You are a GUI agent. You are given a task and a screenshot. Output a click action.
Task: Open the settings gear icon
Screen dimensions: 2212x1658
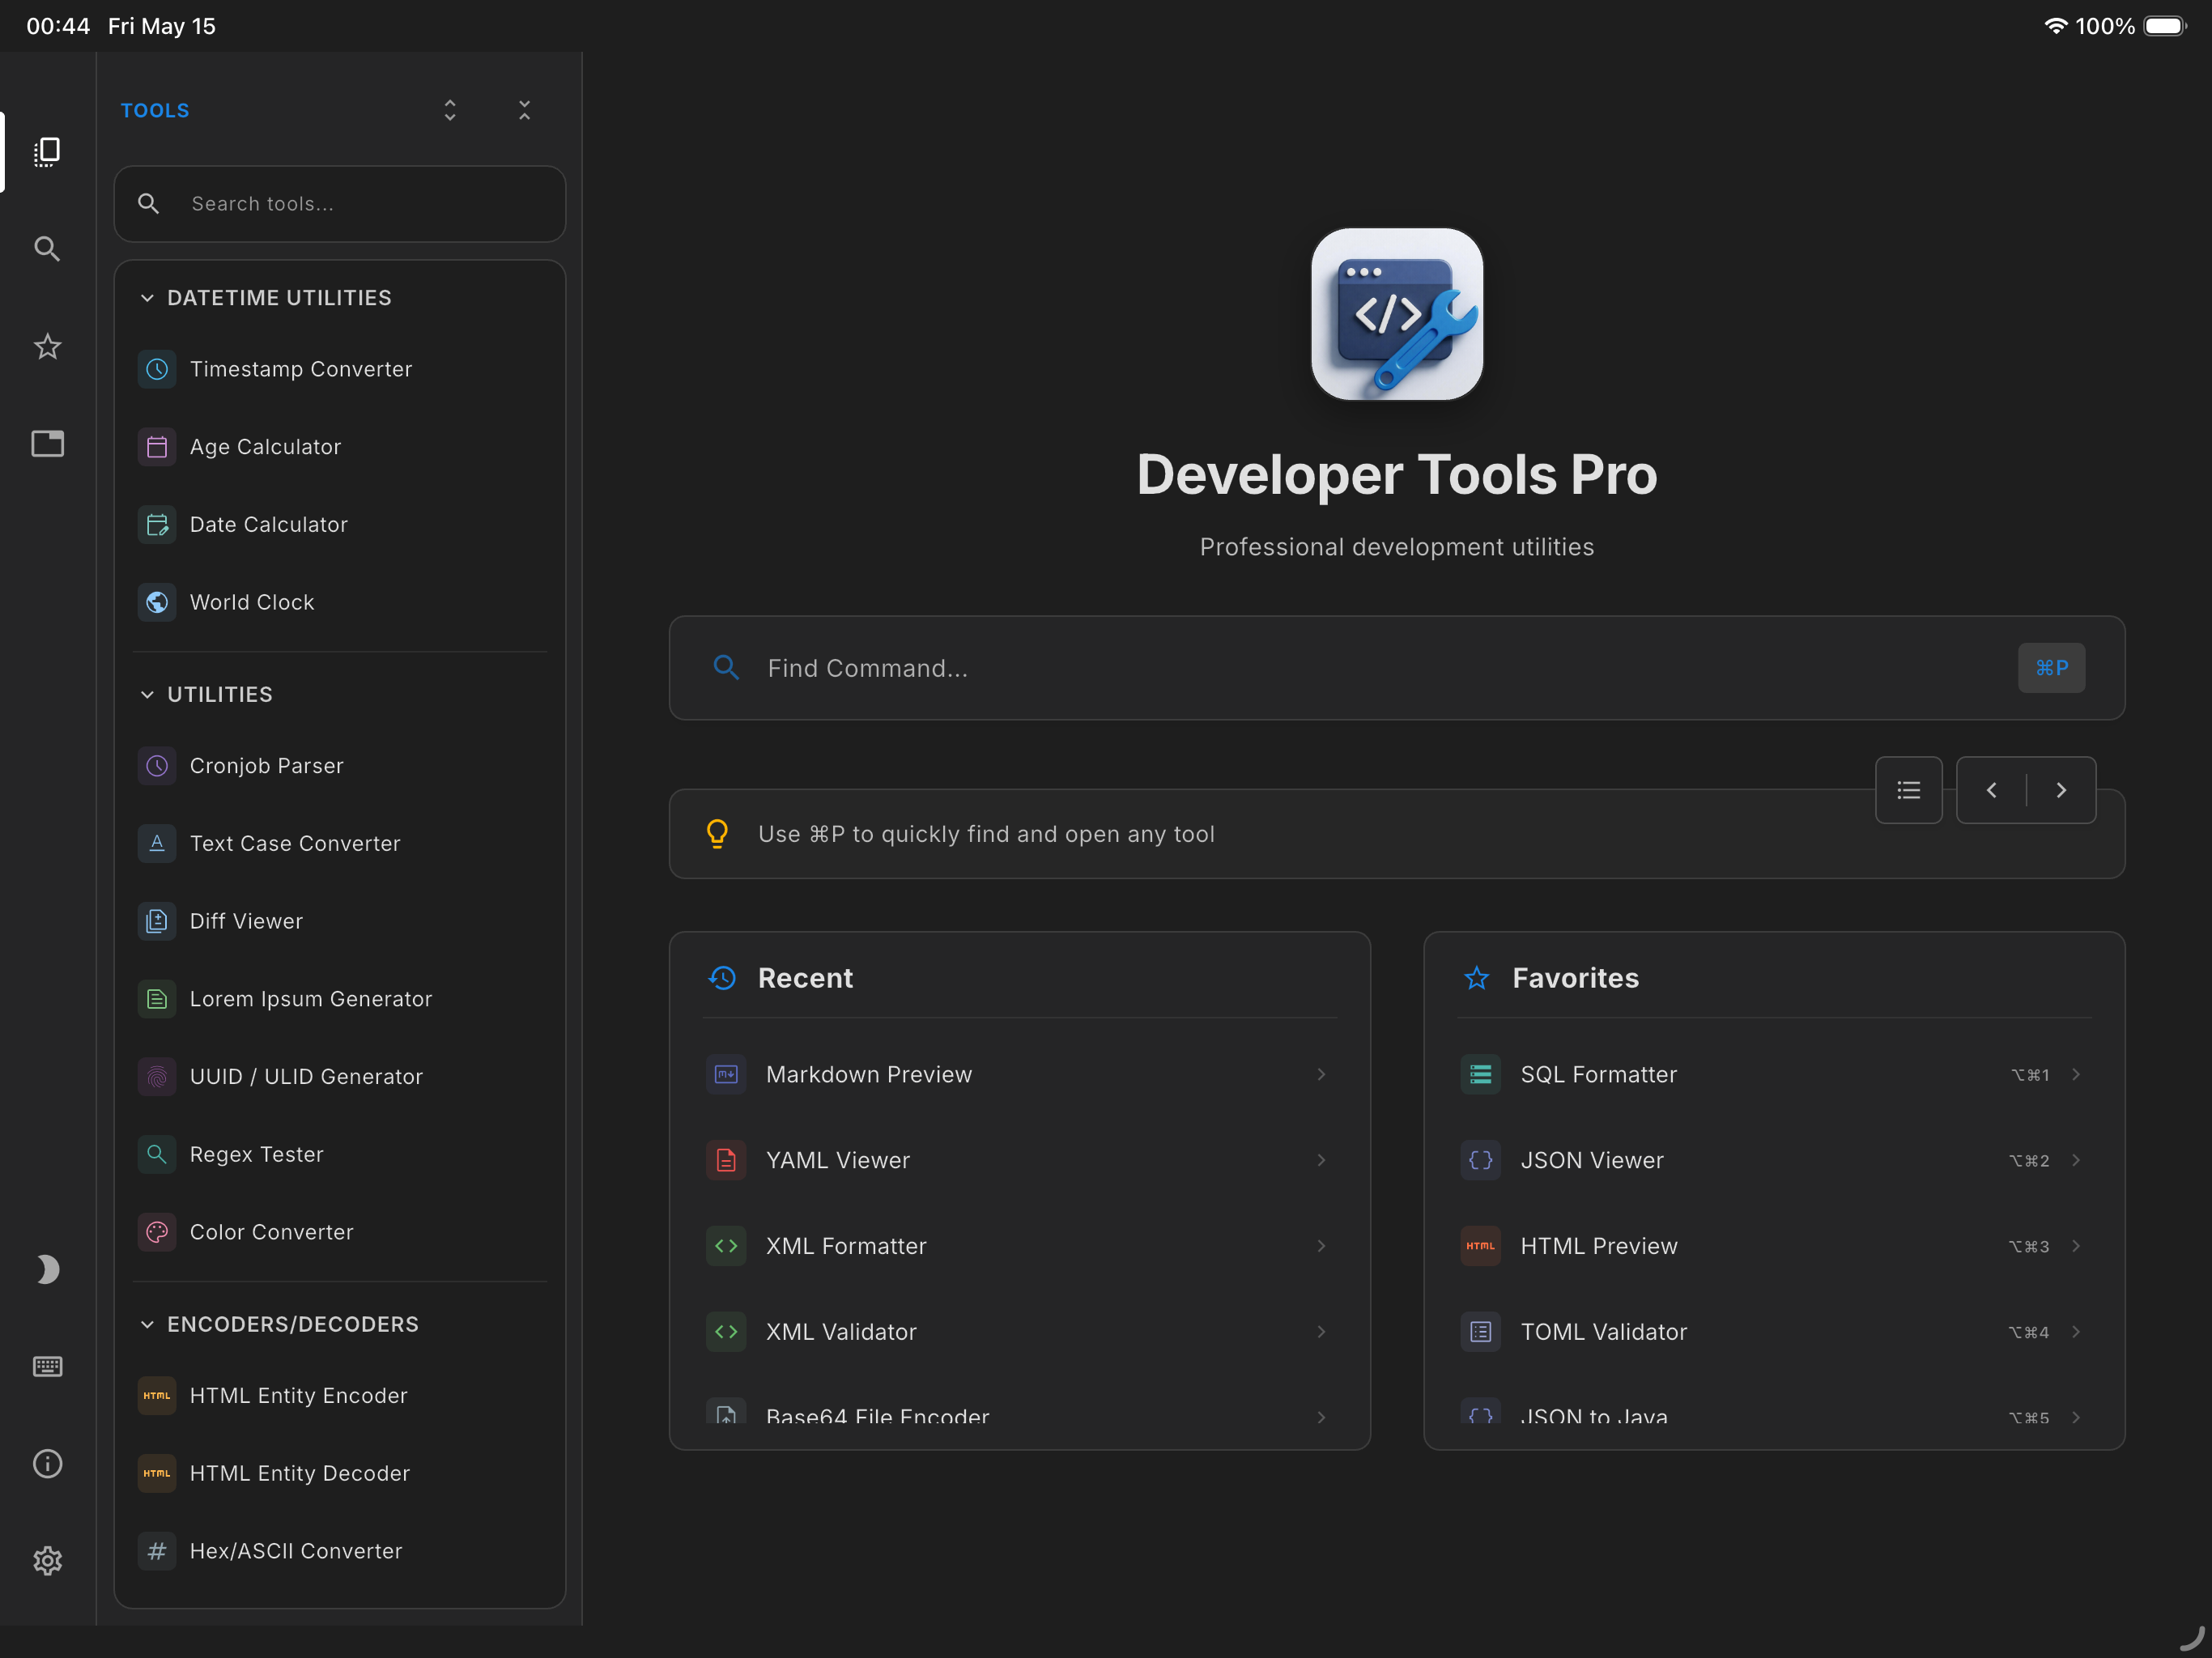click(47, 1560)
